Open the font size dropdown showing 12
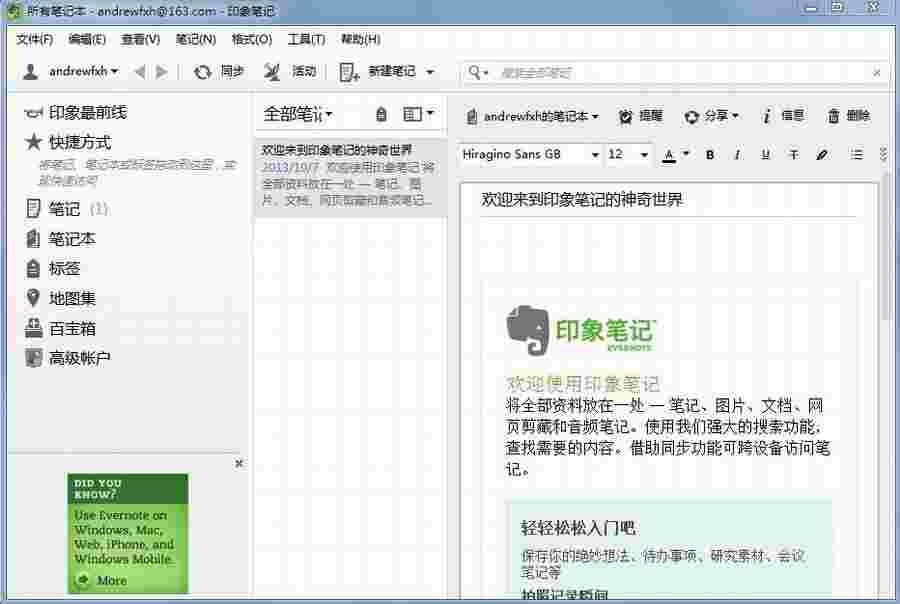This screenshot has width=900, height=604. point(628,155)
